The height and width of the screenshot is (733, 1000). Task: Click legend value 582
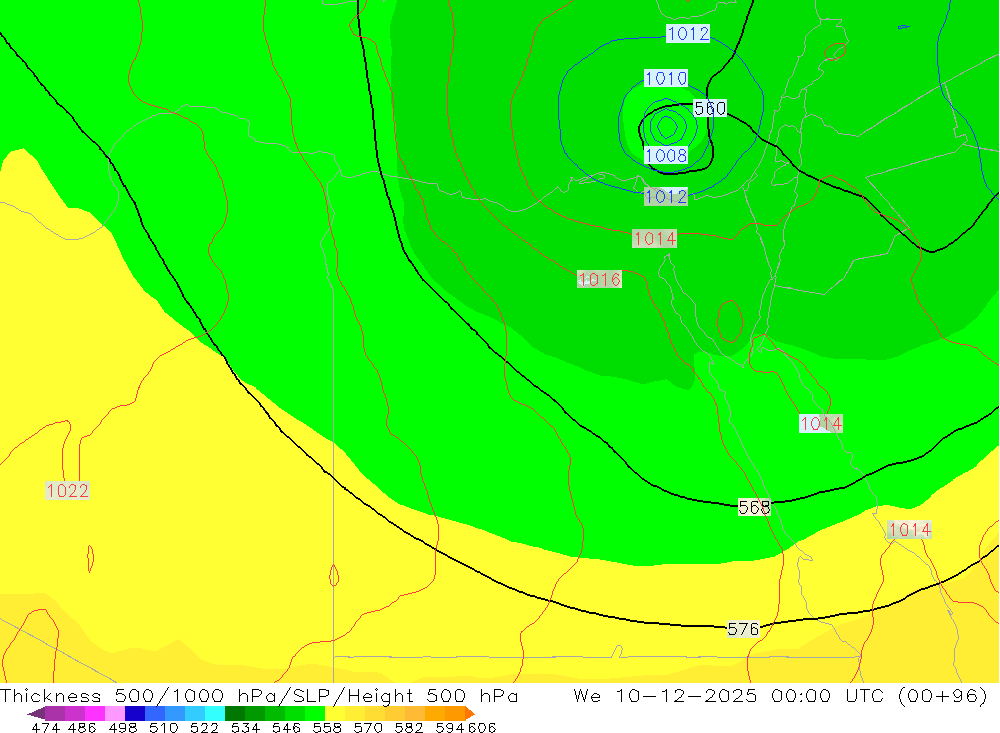tap(409, 727)
